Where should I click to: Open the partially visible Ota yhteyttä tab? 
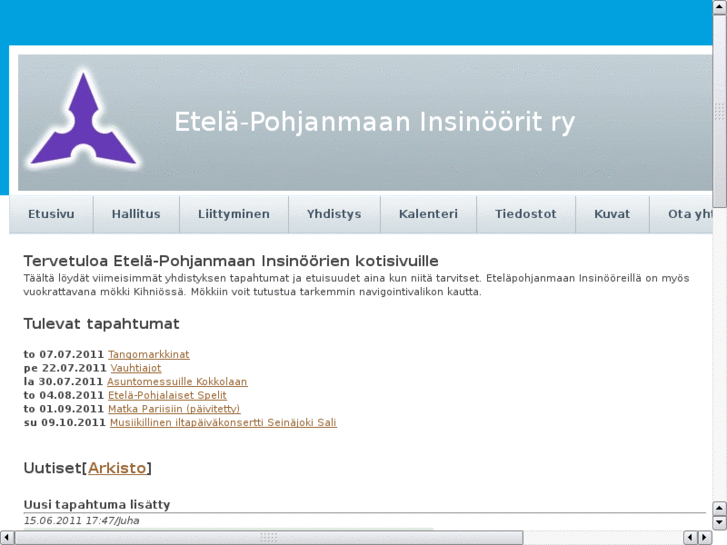tap(681, 214)
